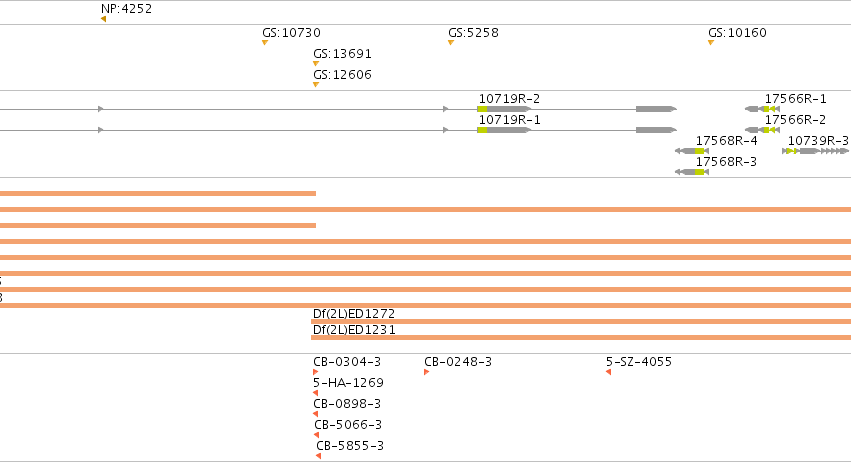The height and width of the screenshot is (462, 851).
Task: Click the 10739R-3 label text
Action: point(818,141)
